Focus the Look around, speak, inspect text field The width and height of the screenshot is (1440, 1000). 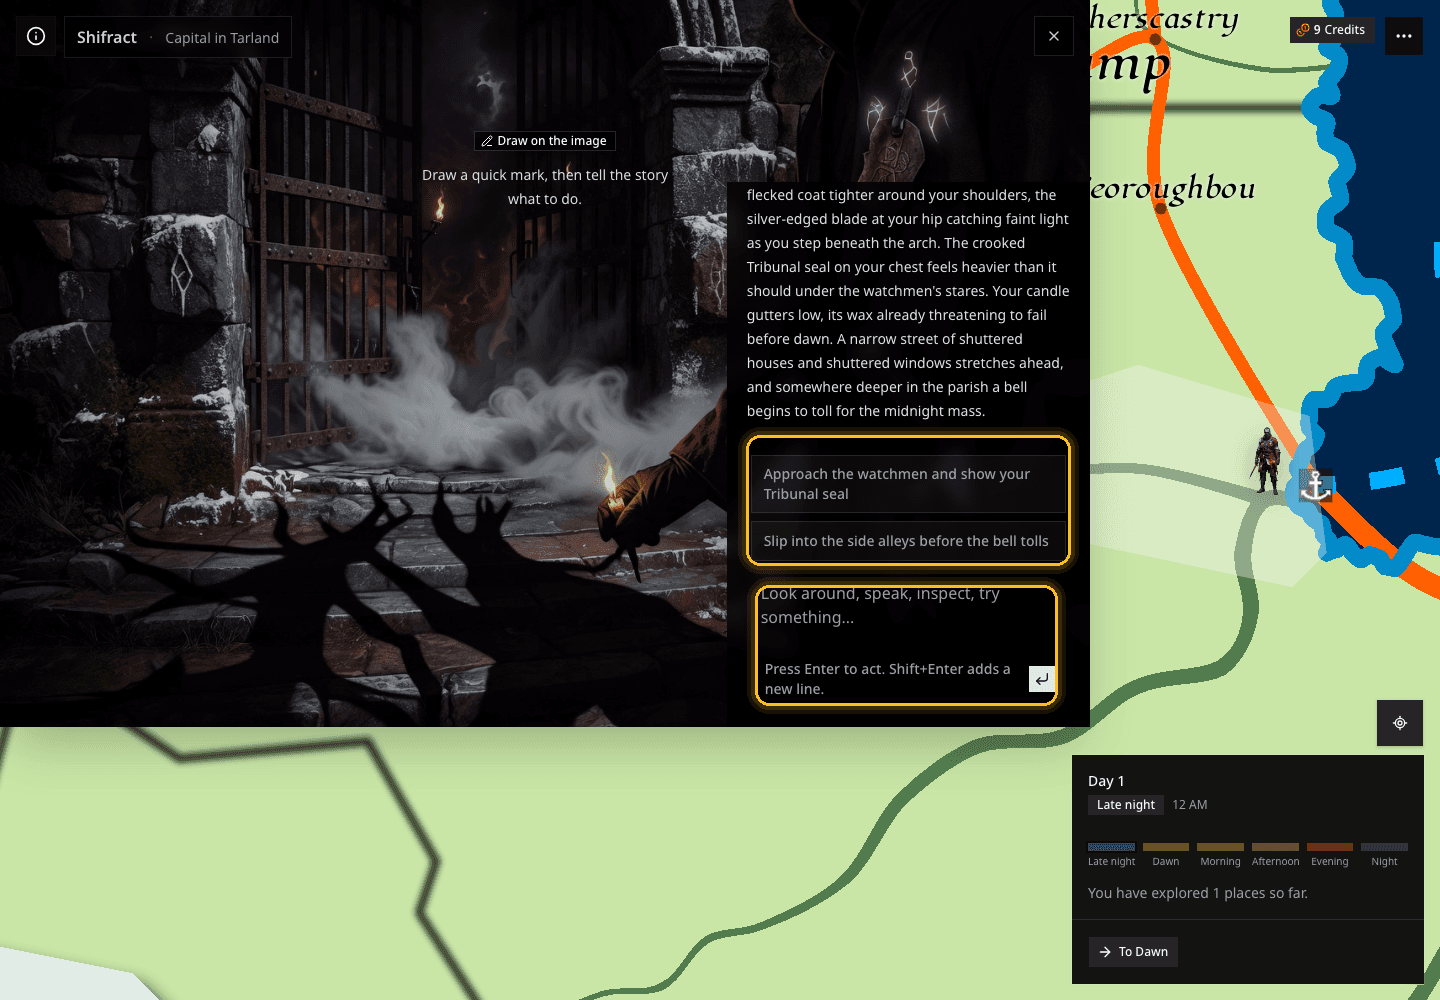click(x=905, y=620)
